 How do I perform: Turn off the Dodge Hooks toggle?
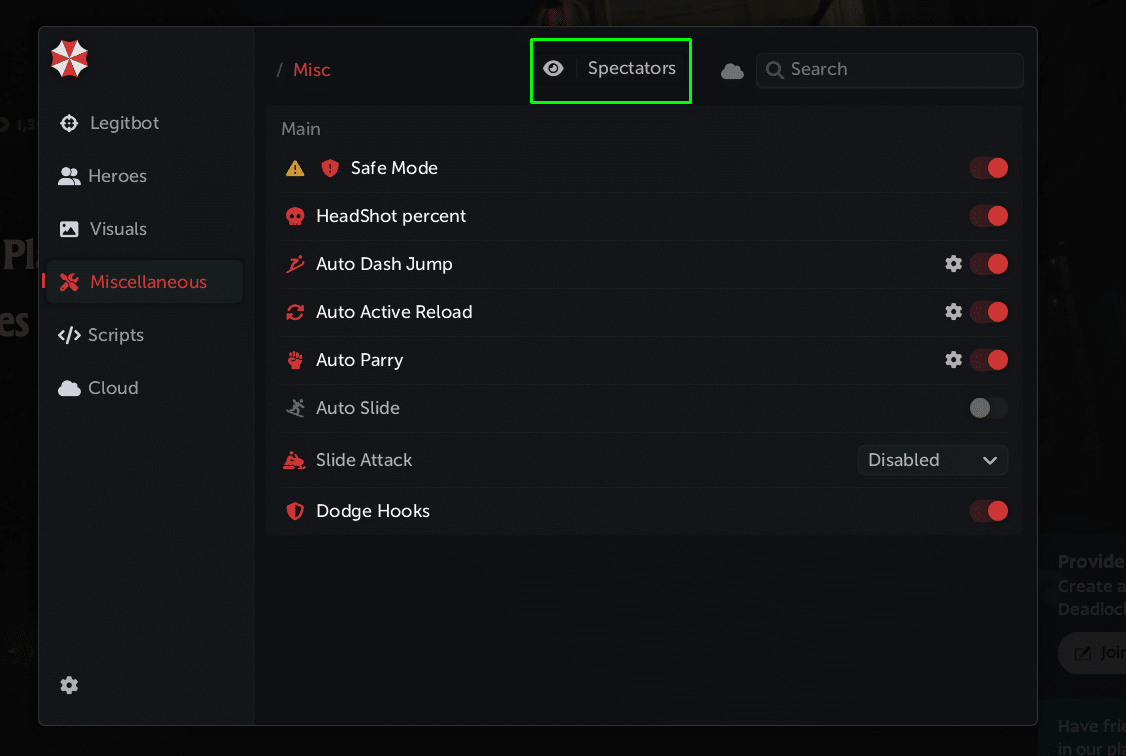tap(988, 511)
